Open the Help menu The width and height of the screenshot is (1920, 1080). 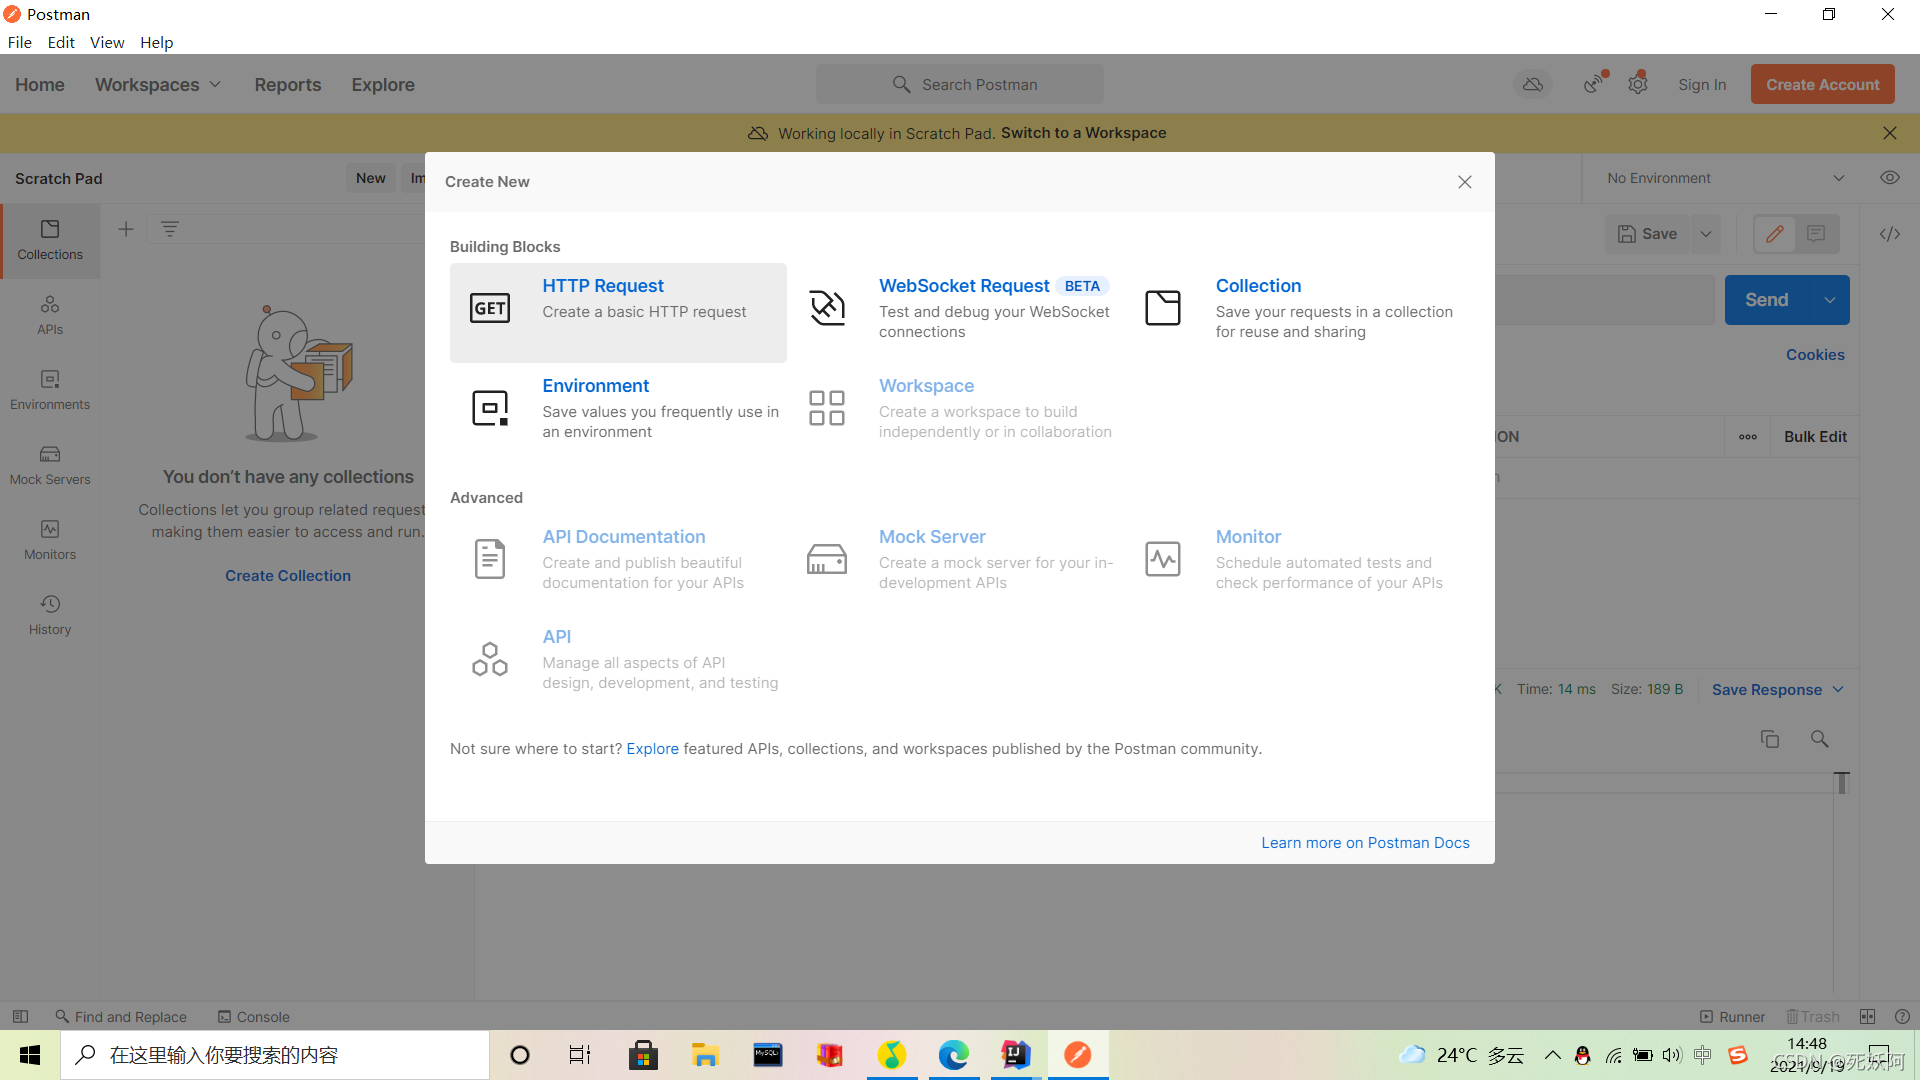click(156, 42)
